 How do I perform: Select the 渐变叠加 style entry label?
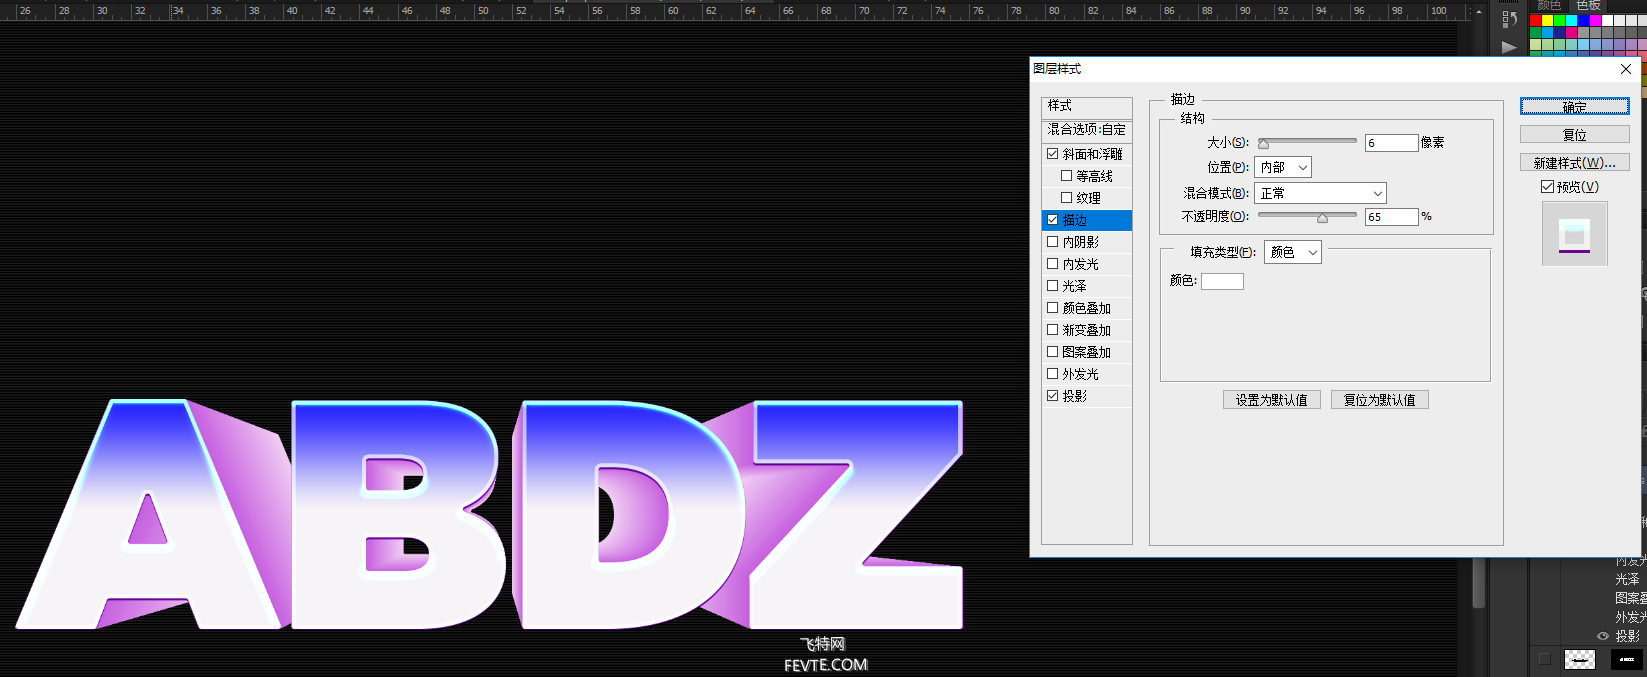[1087, 330]
